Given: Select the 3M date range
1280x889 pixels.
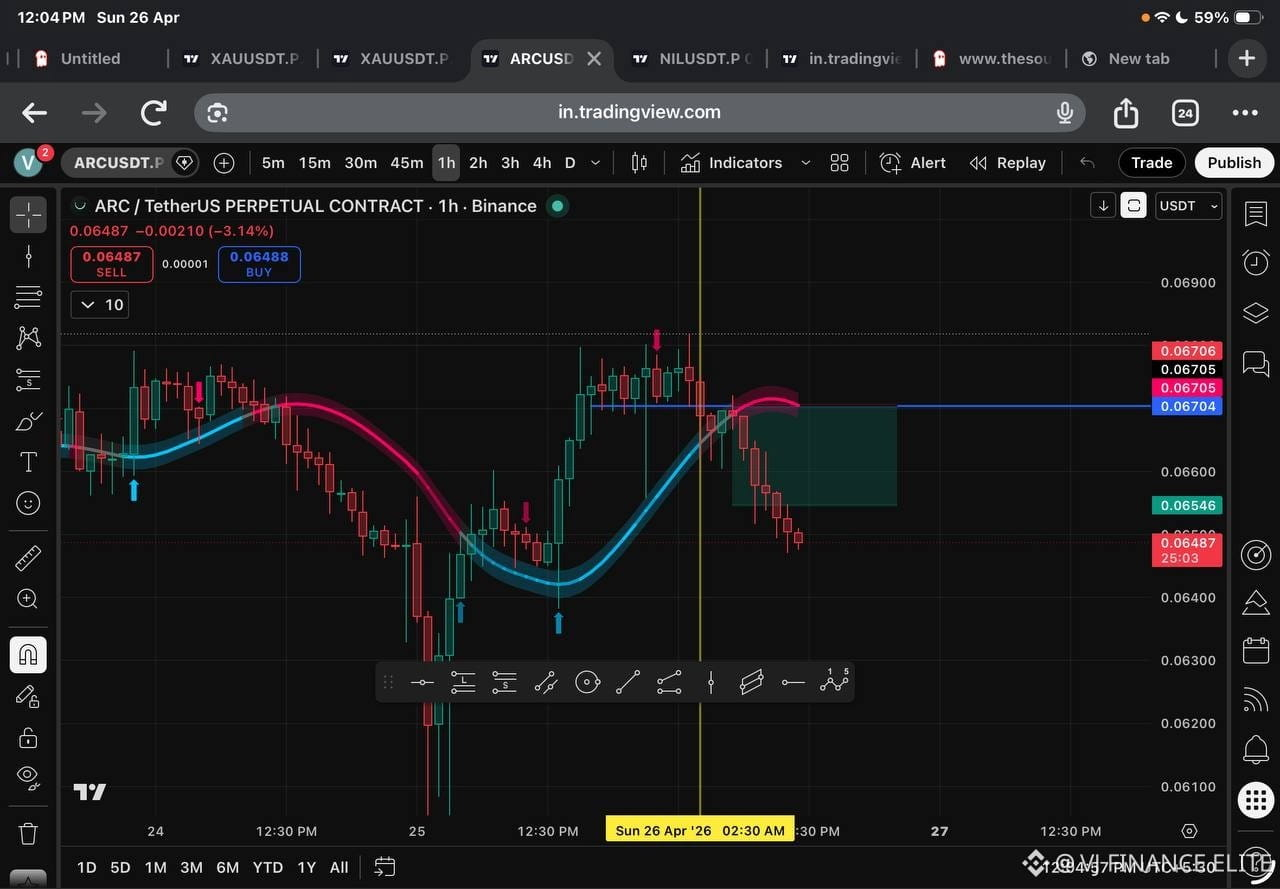Looking at the screenshot, I should pos(191,867).
